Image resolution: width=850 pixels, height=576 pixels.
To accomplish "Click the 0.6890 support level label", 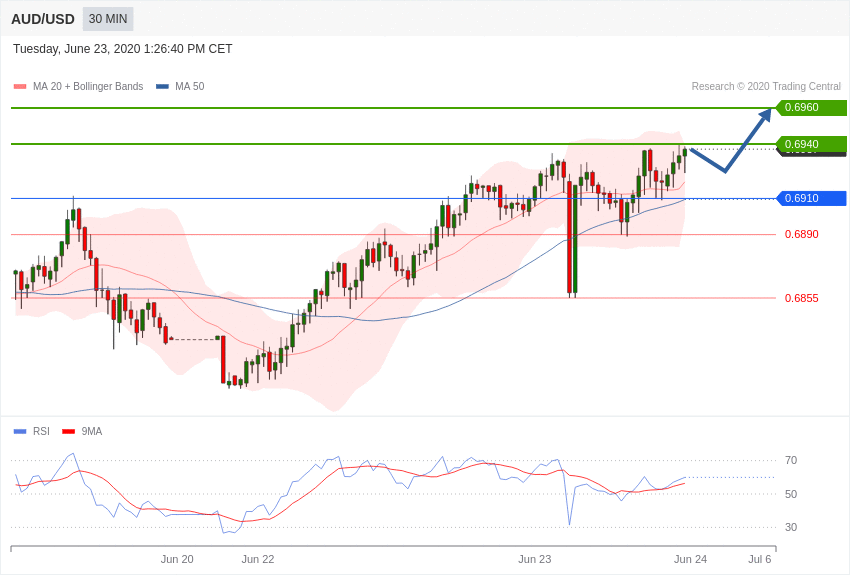I will click(x=801, y=234).
